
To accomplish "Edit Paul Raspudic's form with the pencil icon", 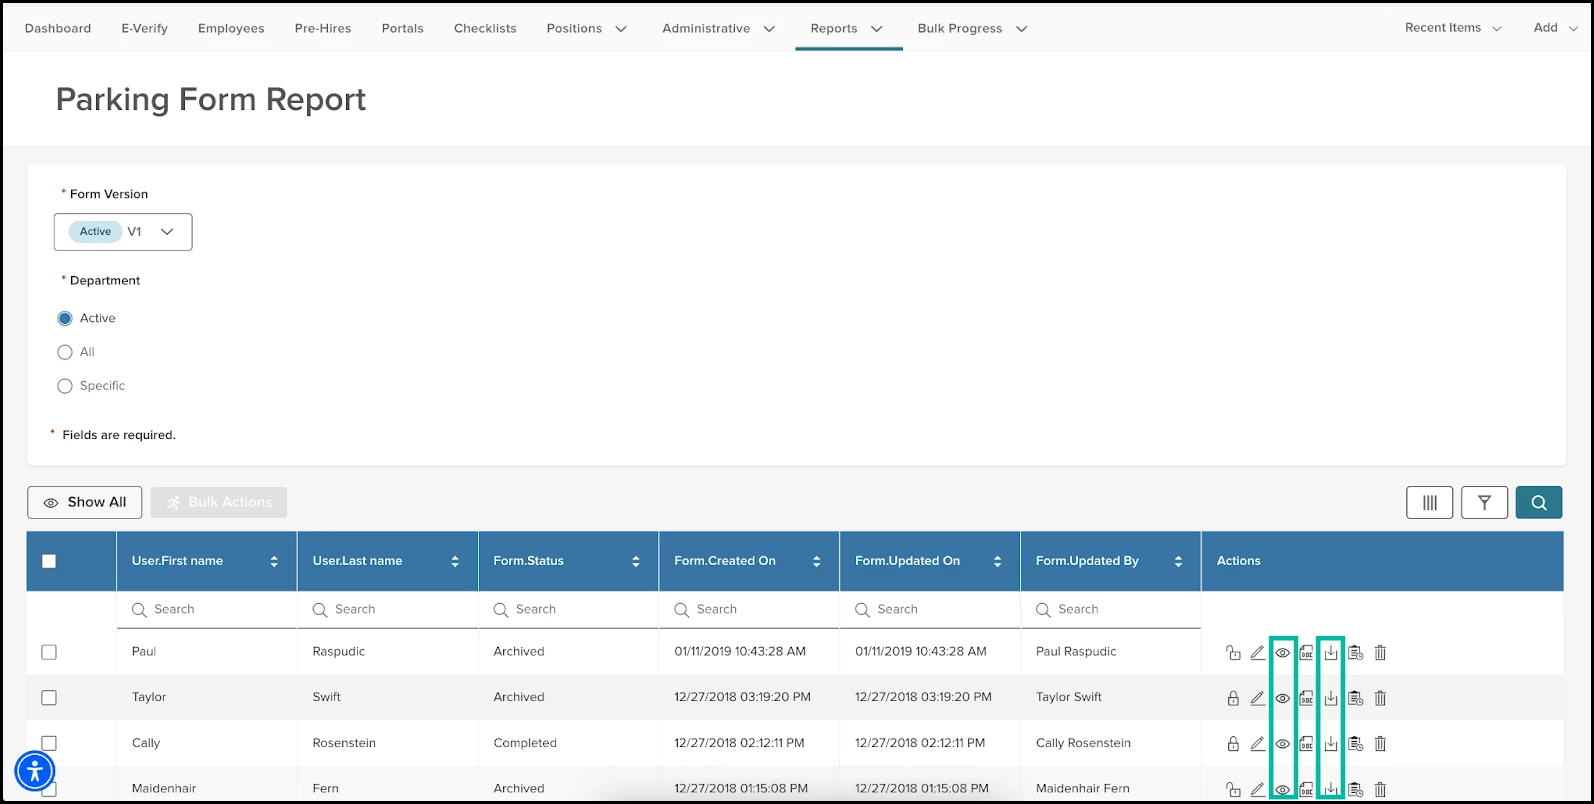I will pos(1258,653).
